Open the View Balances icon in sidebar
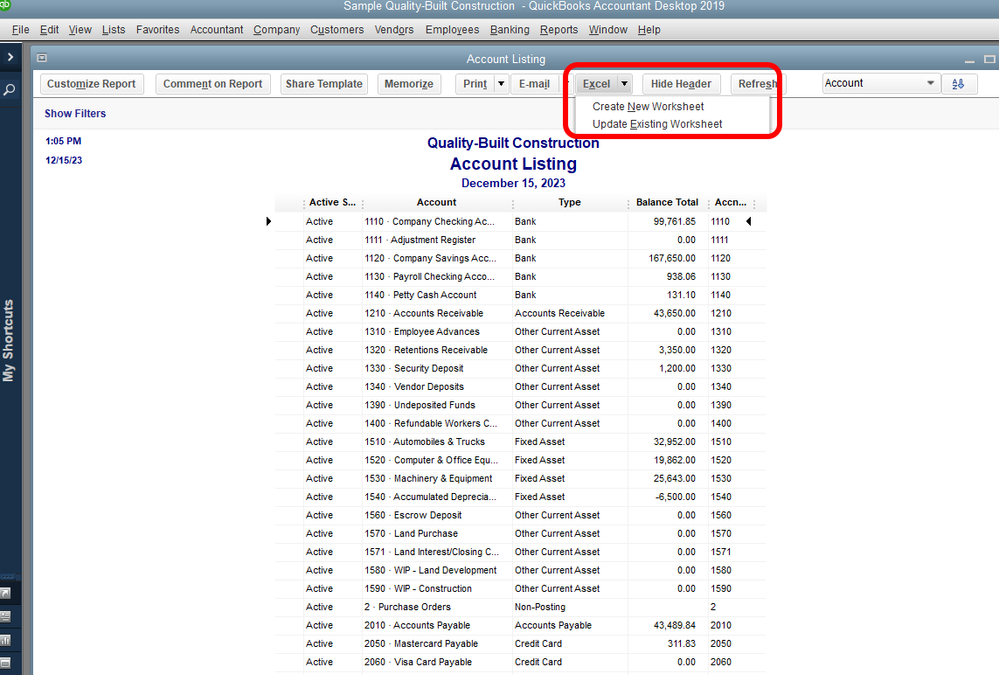 (5, 616)
